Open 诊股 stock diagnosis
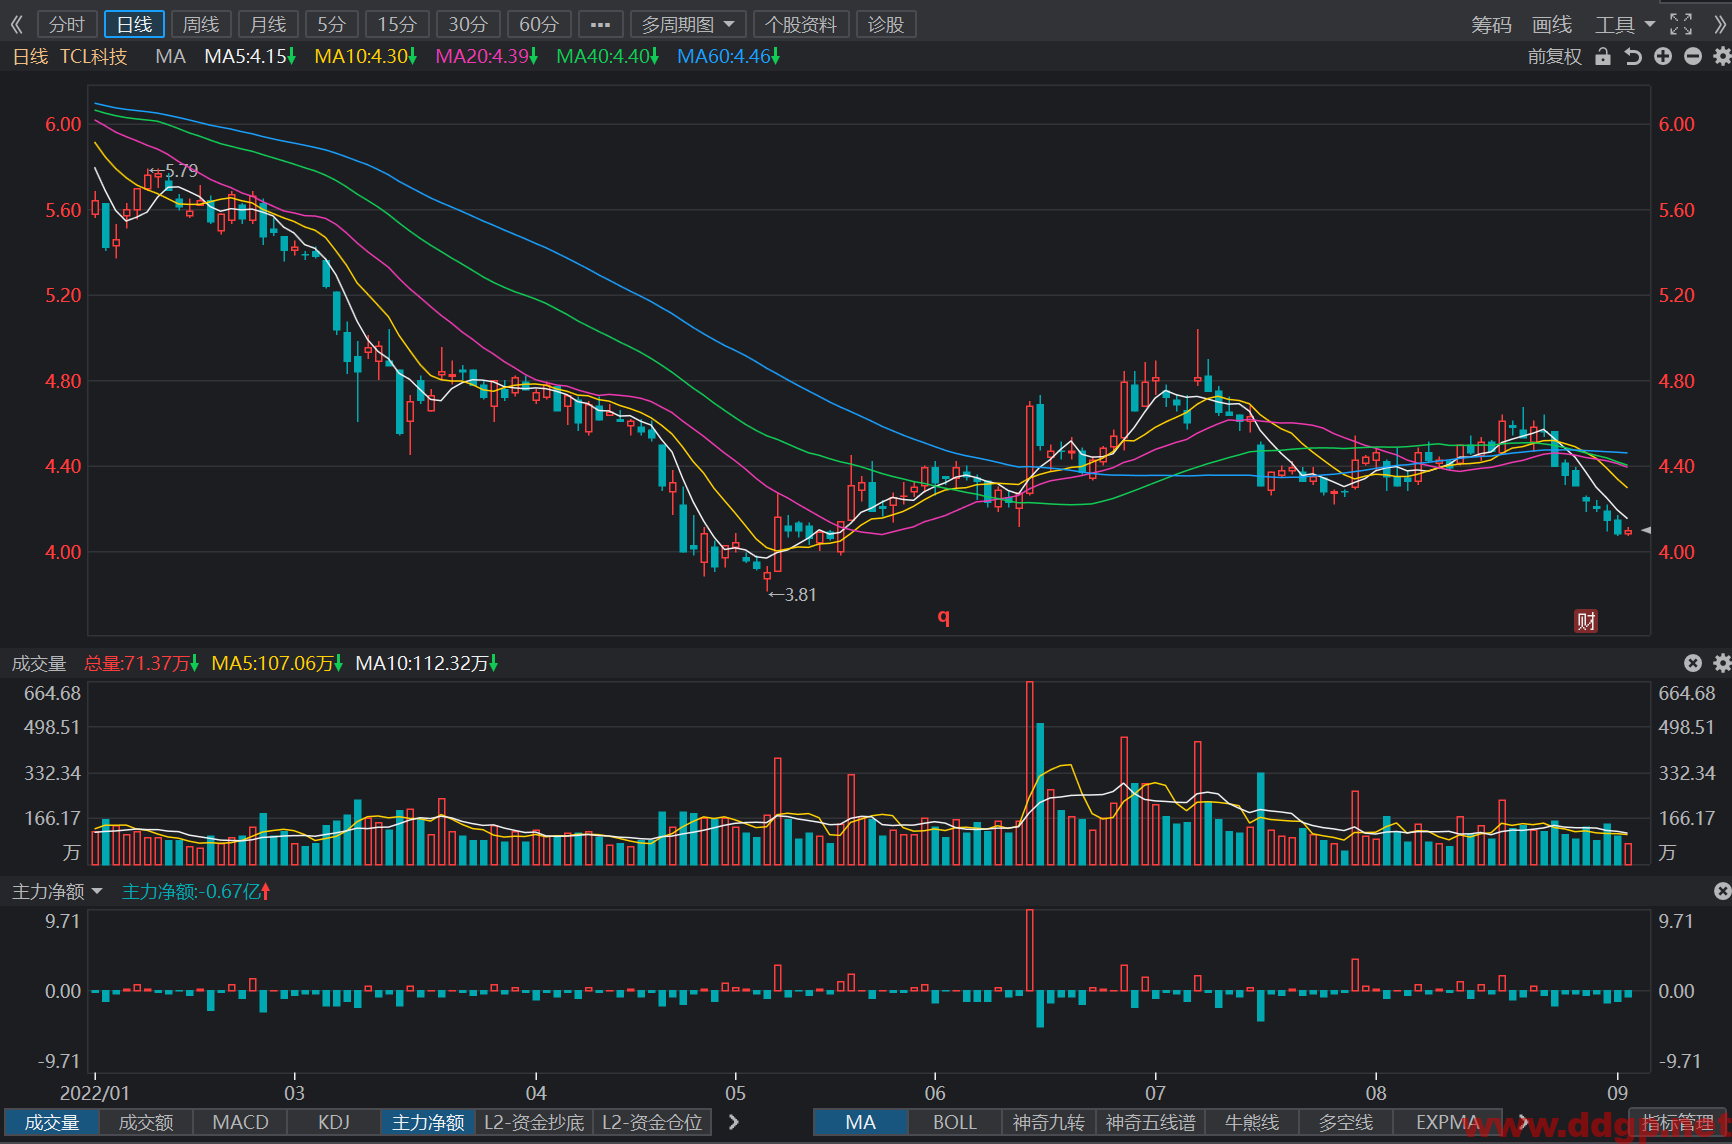 (886, 24)
